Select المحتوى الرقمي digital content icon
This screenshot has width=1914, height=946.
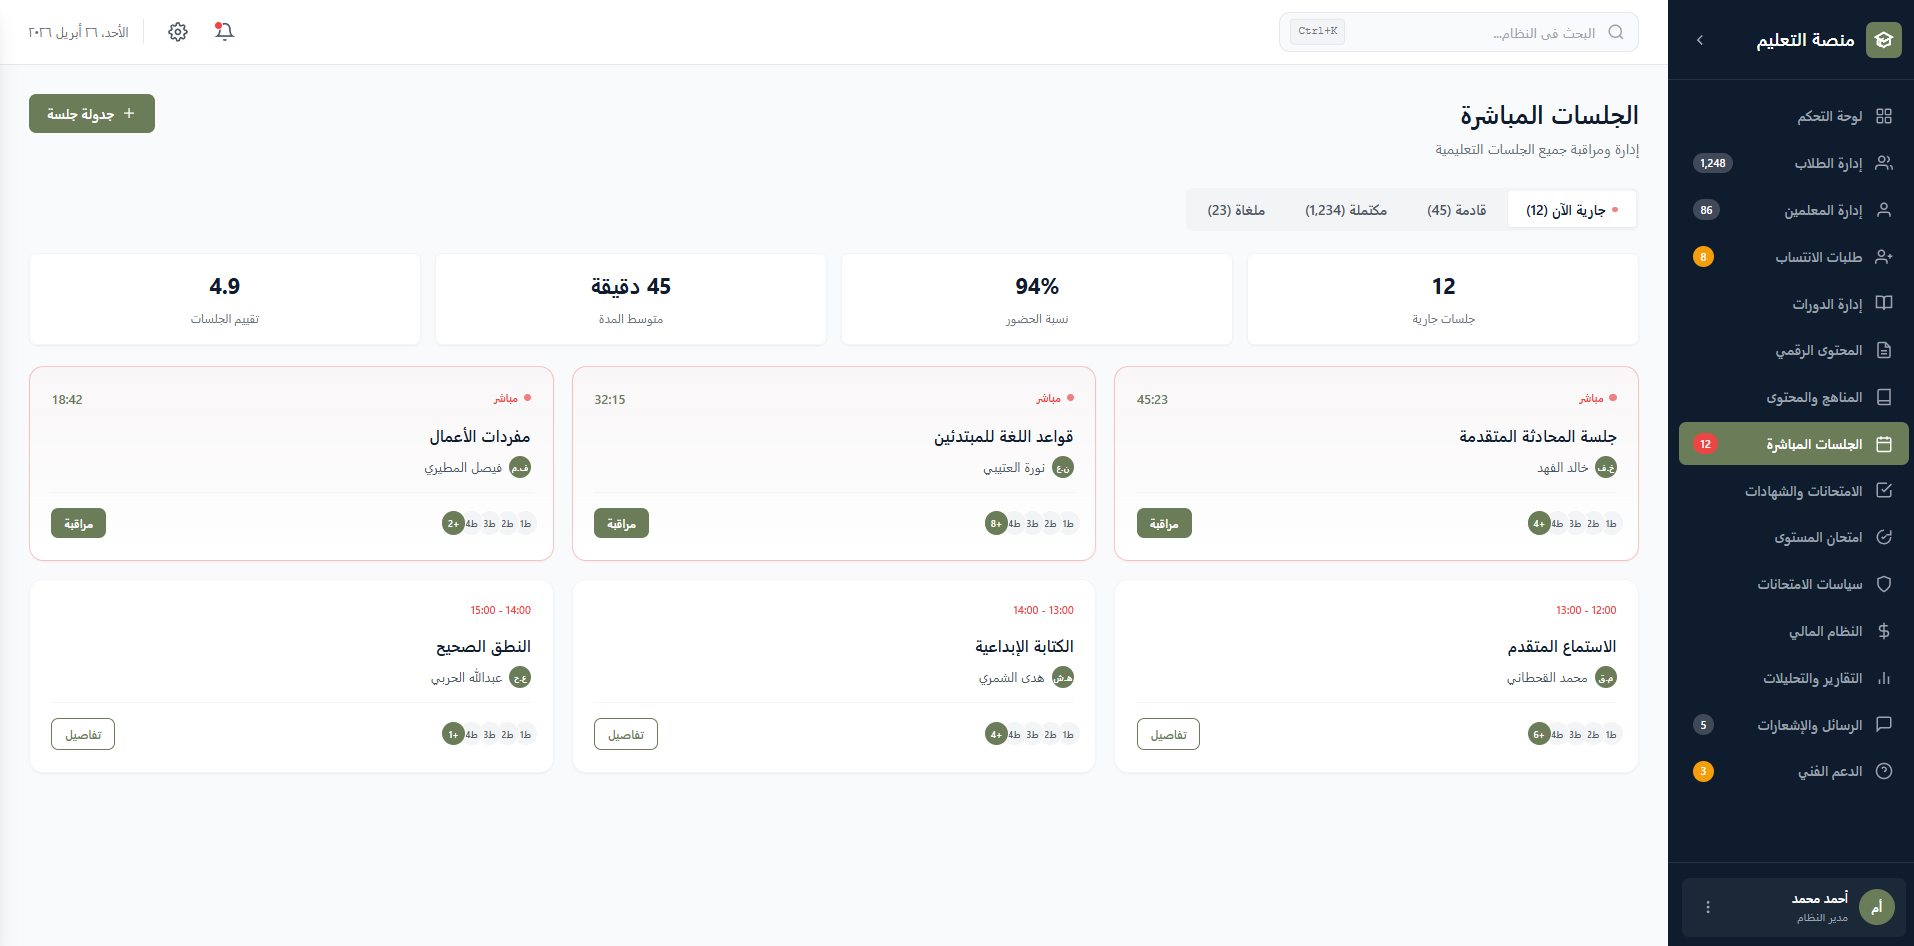1884,350
